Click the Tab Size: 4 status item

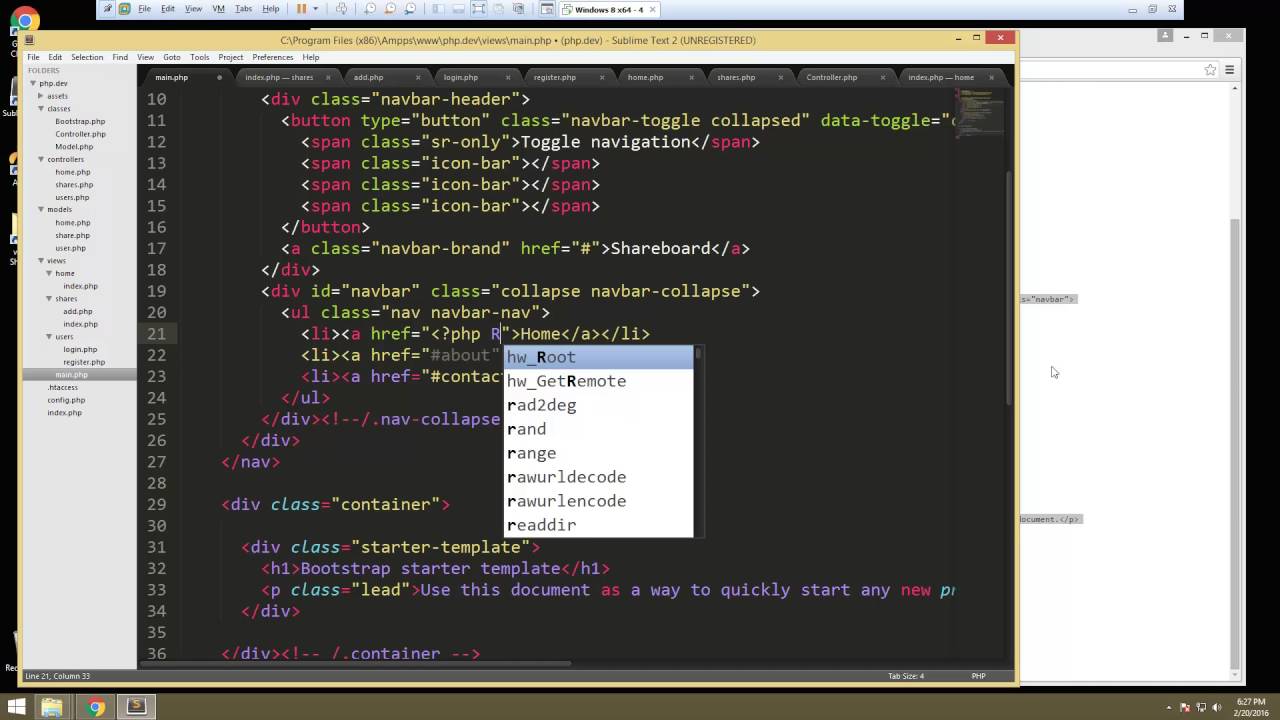(x=907, y=676)
